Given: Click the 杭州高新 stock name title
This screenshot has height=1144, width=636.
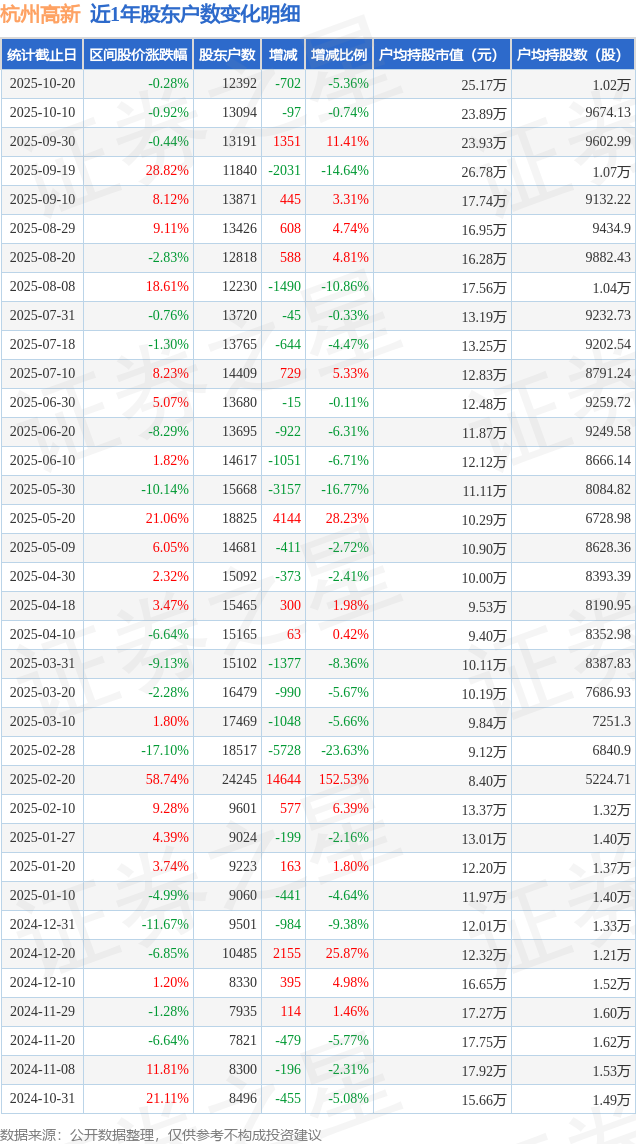Looking at the screenshot, I should [x=41, y=14].
